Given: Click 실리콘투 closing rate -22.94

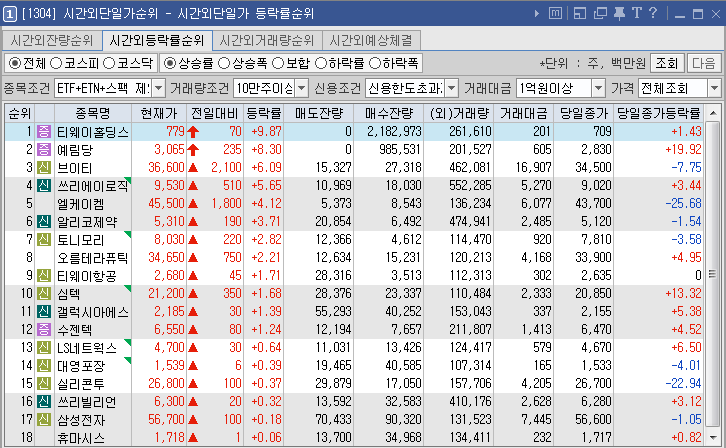Looking at the screenshot, I should 683,383.
